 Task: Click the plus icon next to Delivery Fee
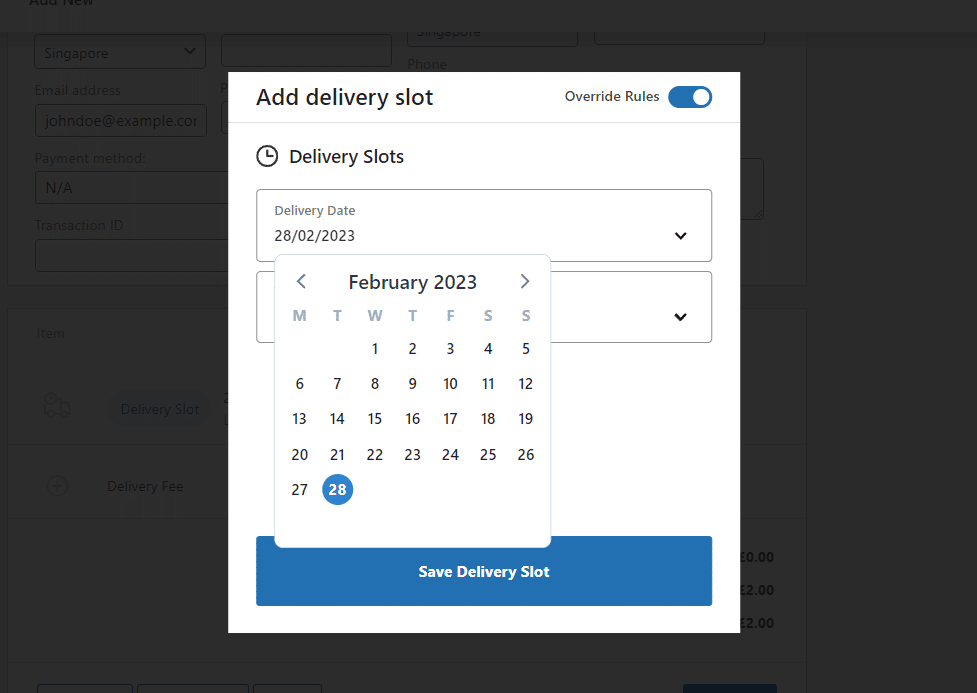[57, 486]
